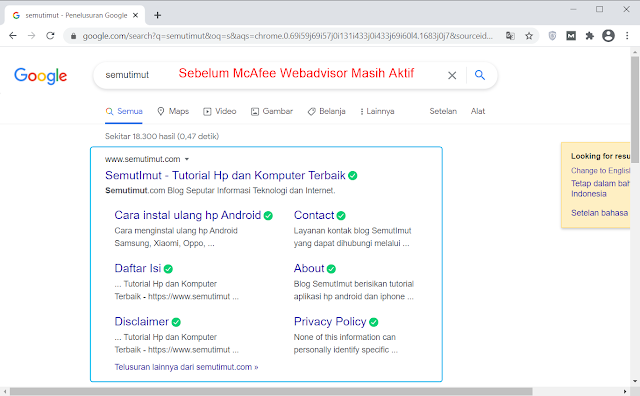Open the Setelan bahasa link
This screenshot has width=640, height=396.
pyautogui.click(x=599, y=213)
